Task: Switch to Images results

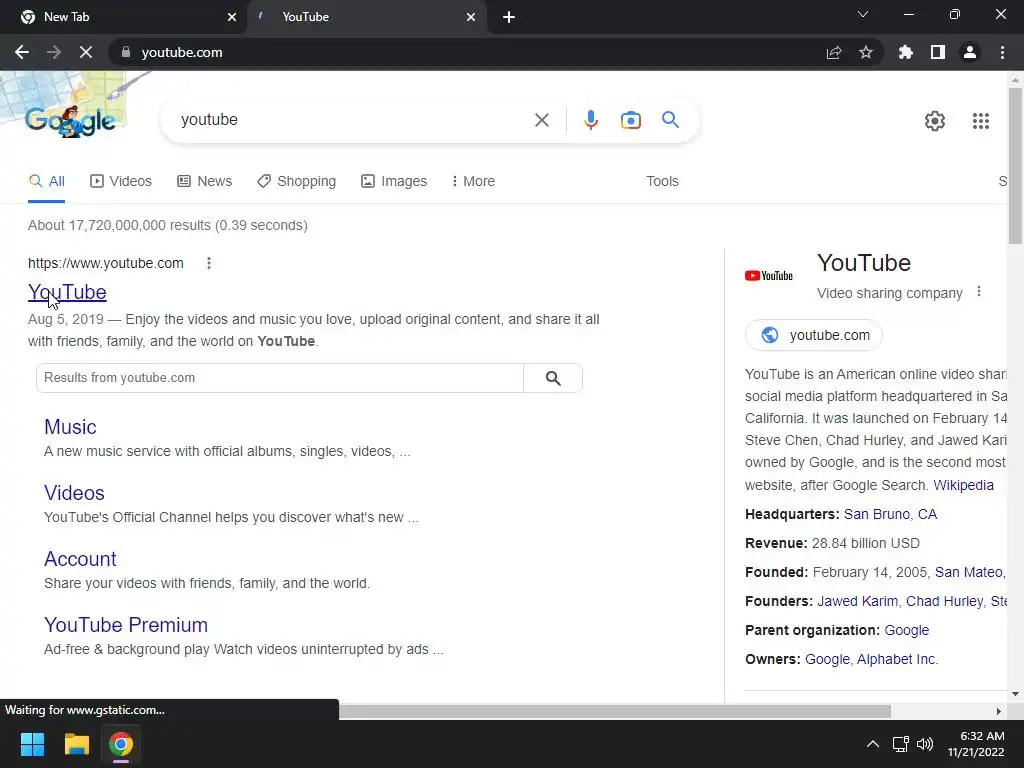Action: (394, 181)
